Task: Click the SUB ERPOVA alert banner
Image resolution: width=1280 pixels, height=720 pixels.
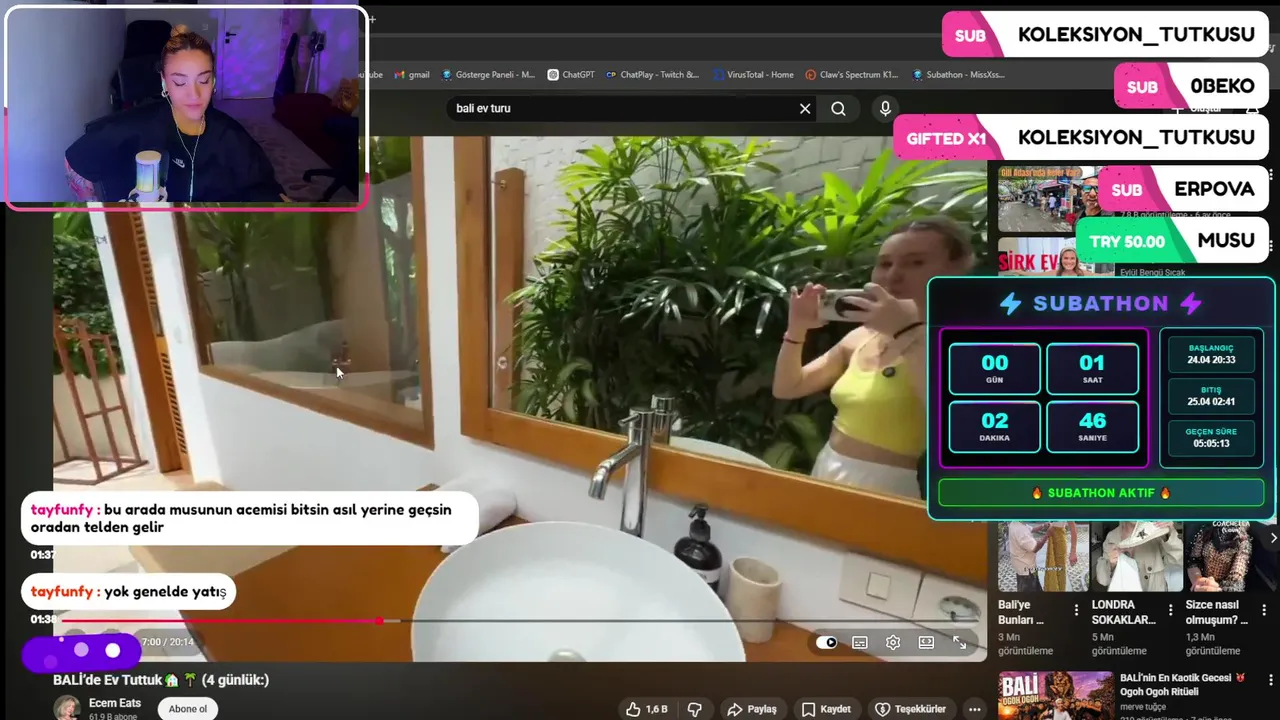Action: point(1183,189)
